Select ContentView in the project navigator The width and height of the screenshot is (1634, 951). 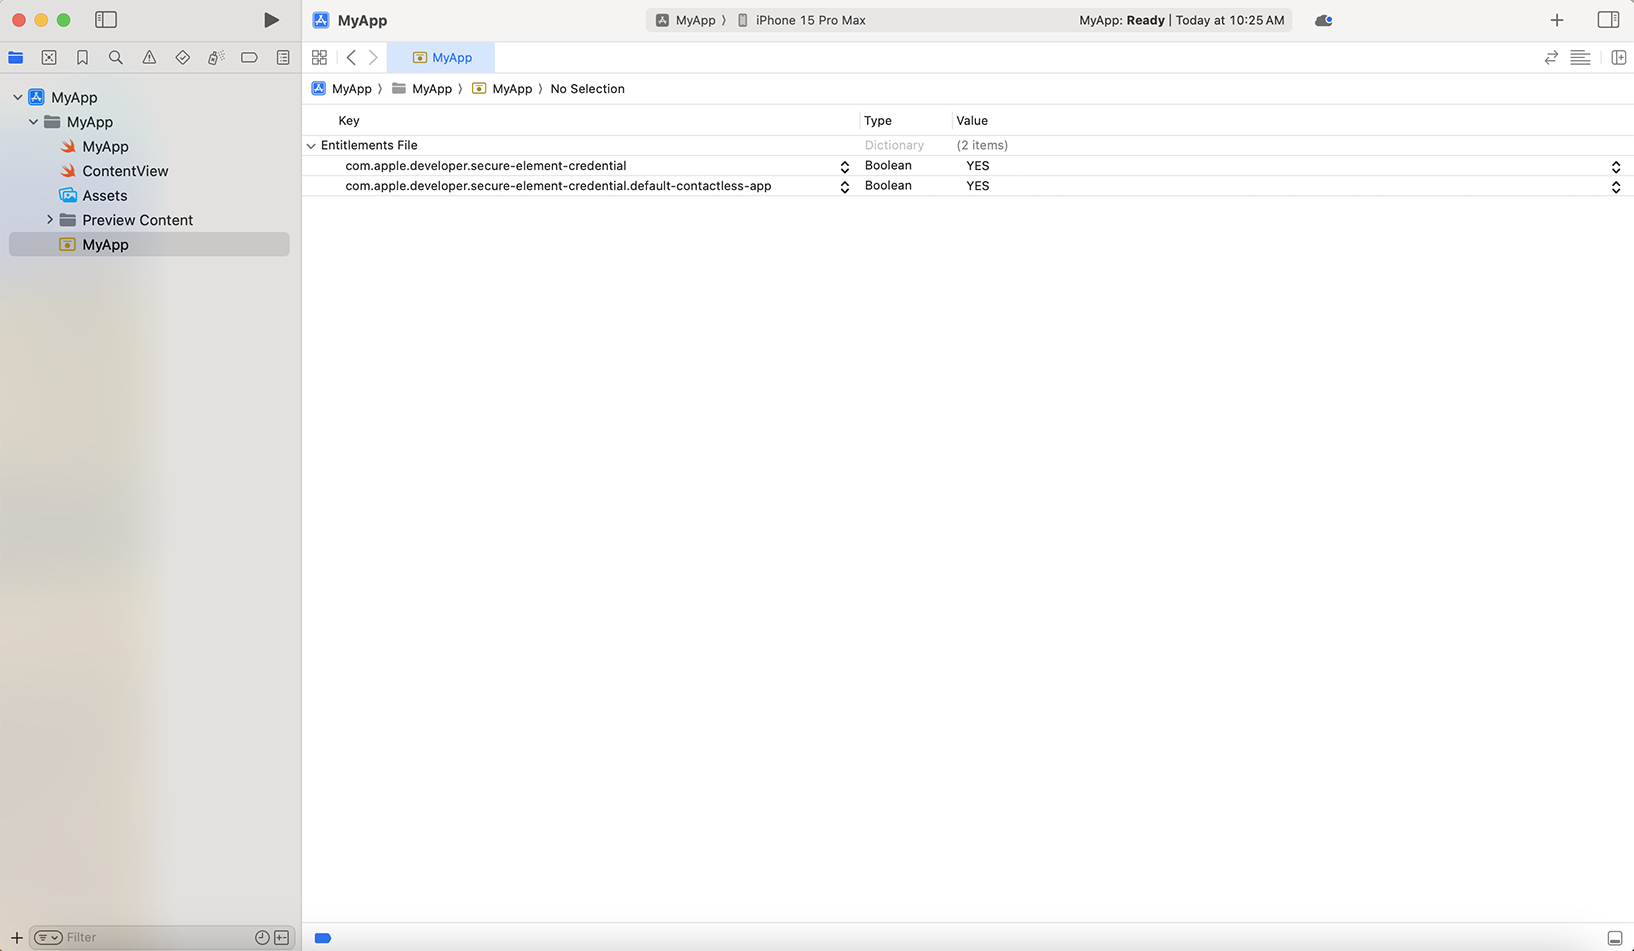(125, 171)
